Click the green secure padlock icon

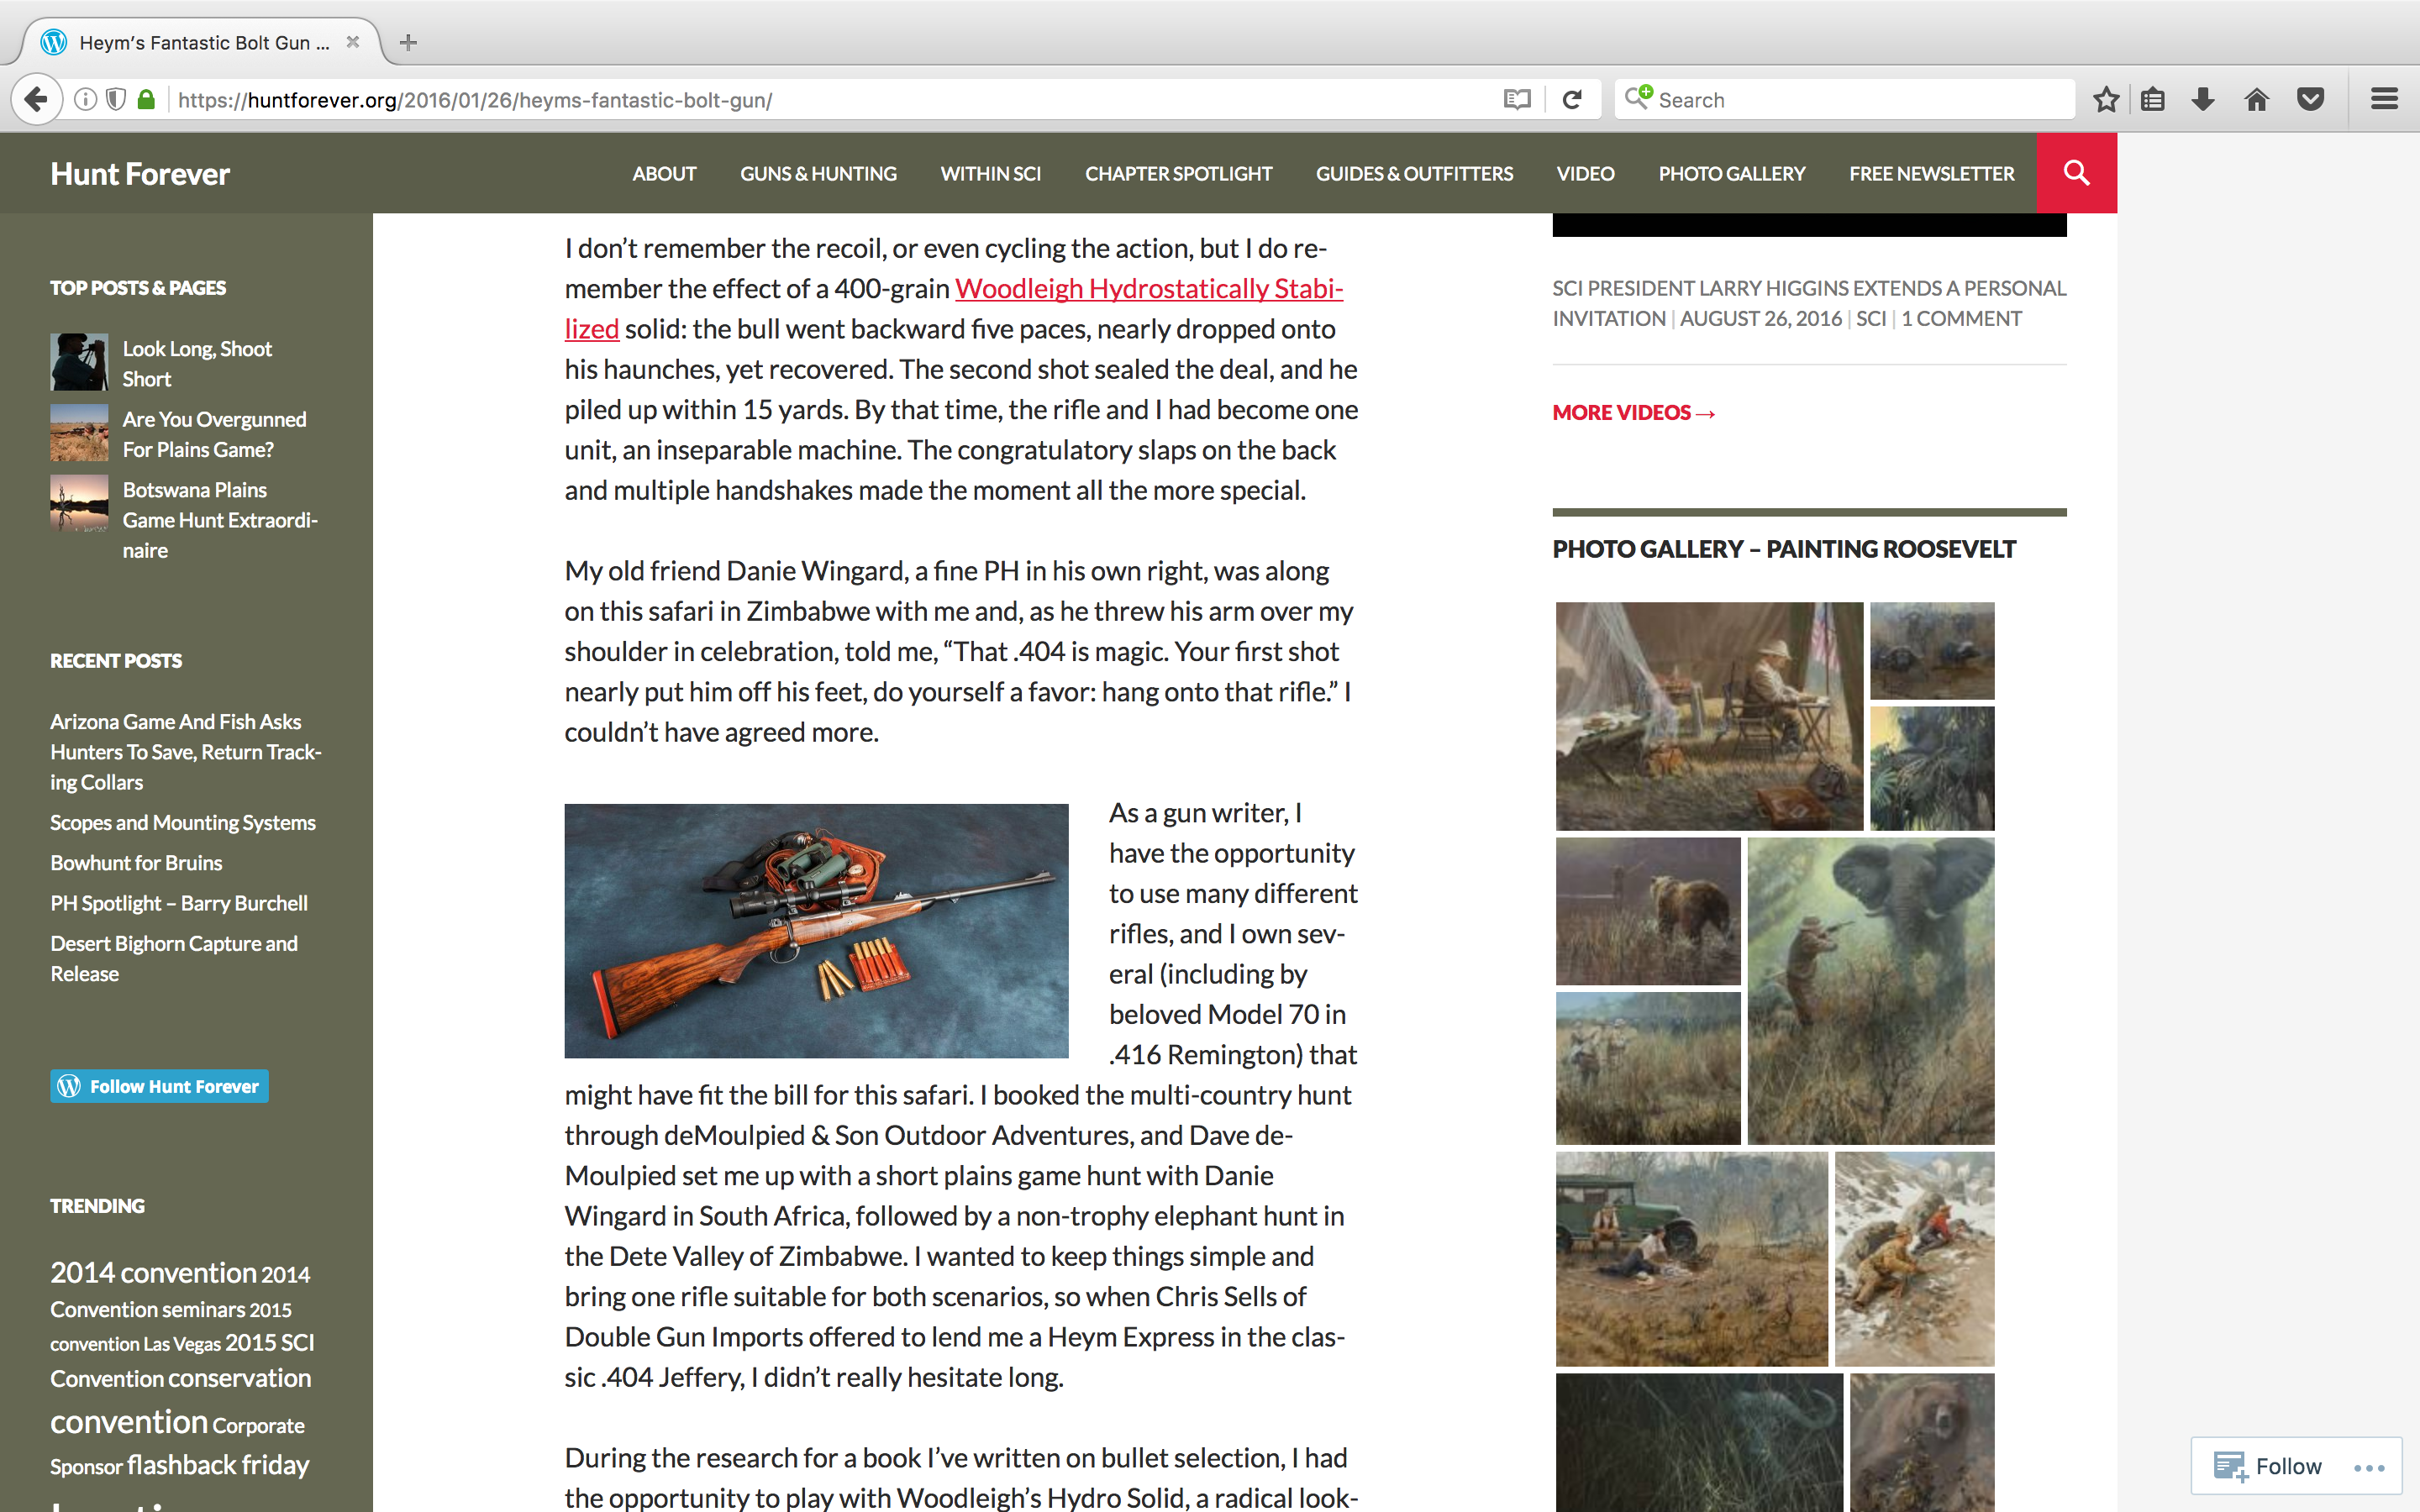pyautogui.click(x=146, y=100)
